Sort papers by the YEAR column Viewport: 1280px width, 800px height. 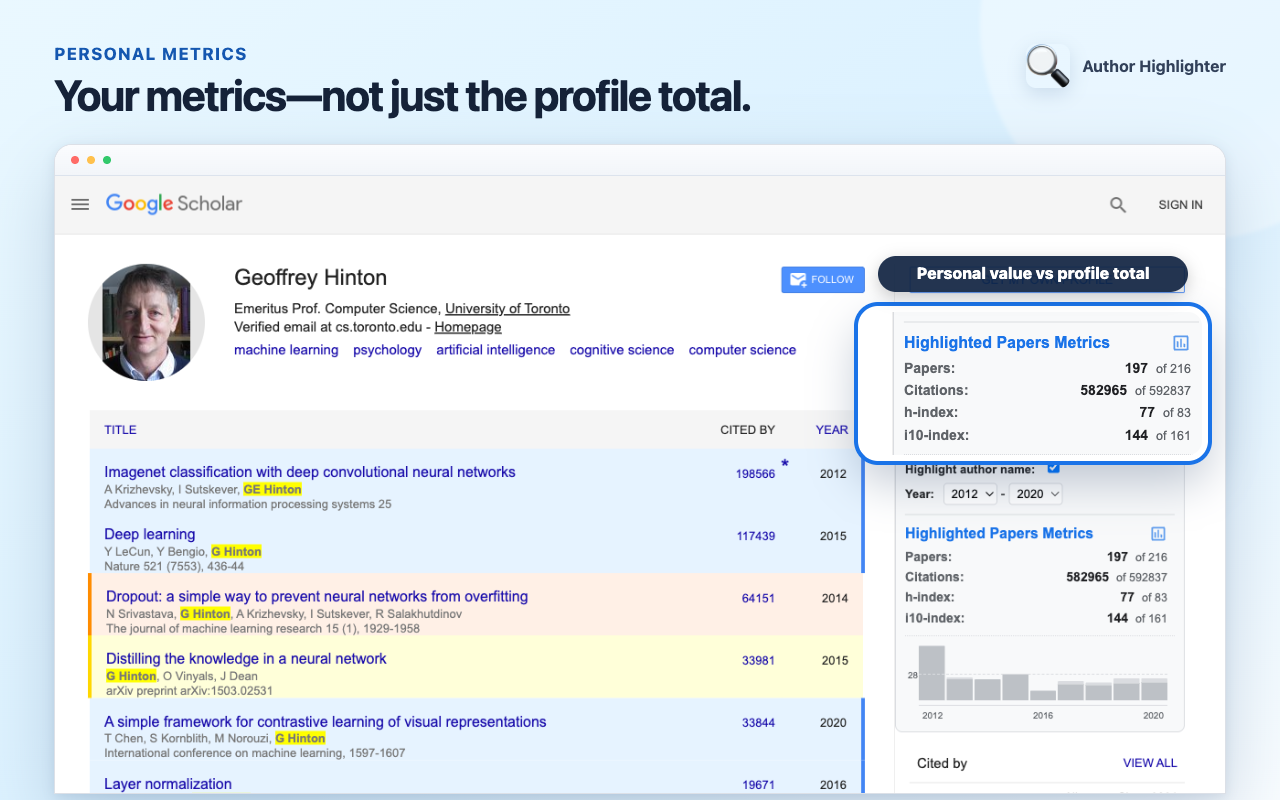click(832, 430)
